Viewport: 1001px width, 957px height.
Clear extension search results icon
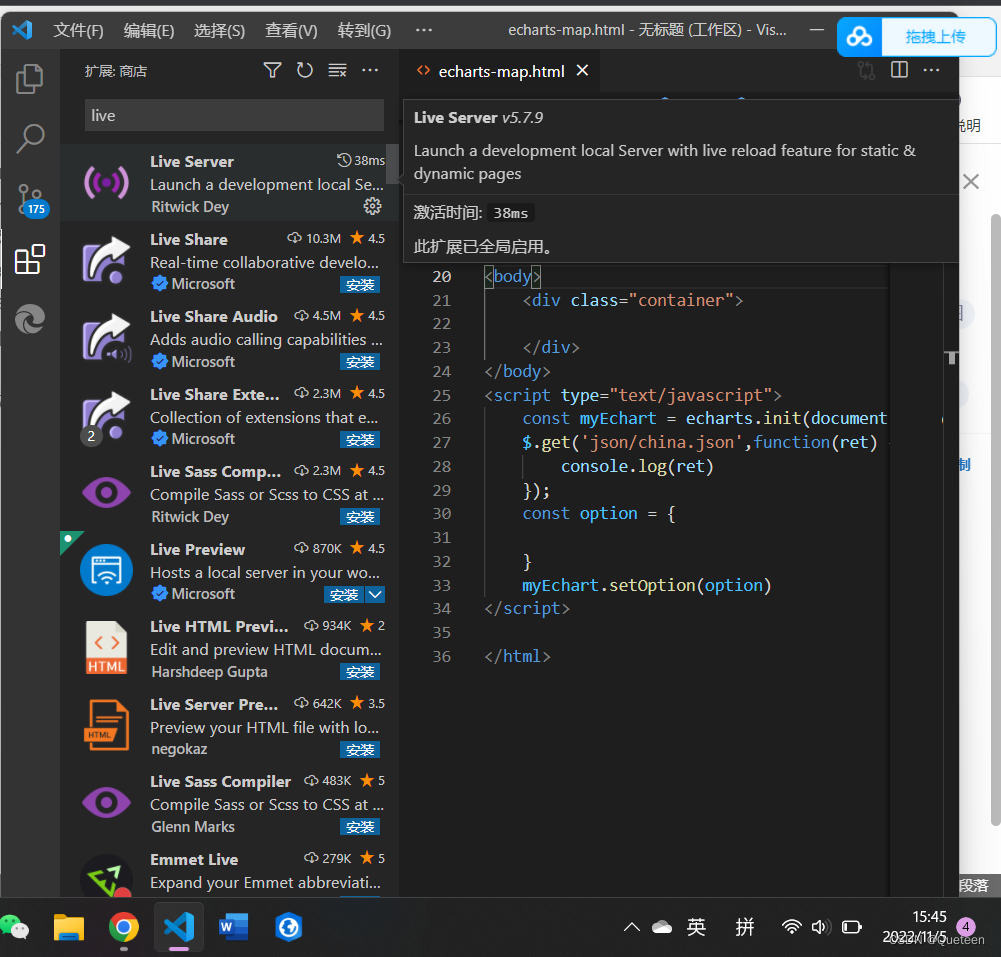coord(338,70)
